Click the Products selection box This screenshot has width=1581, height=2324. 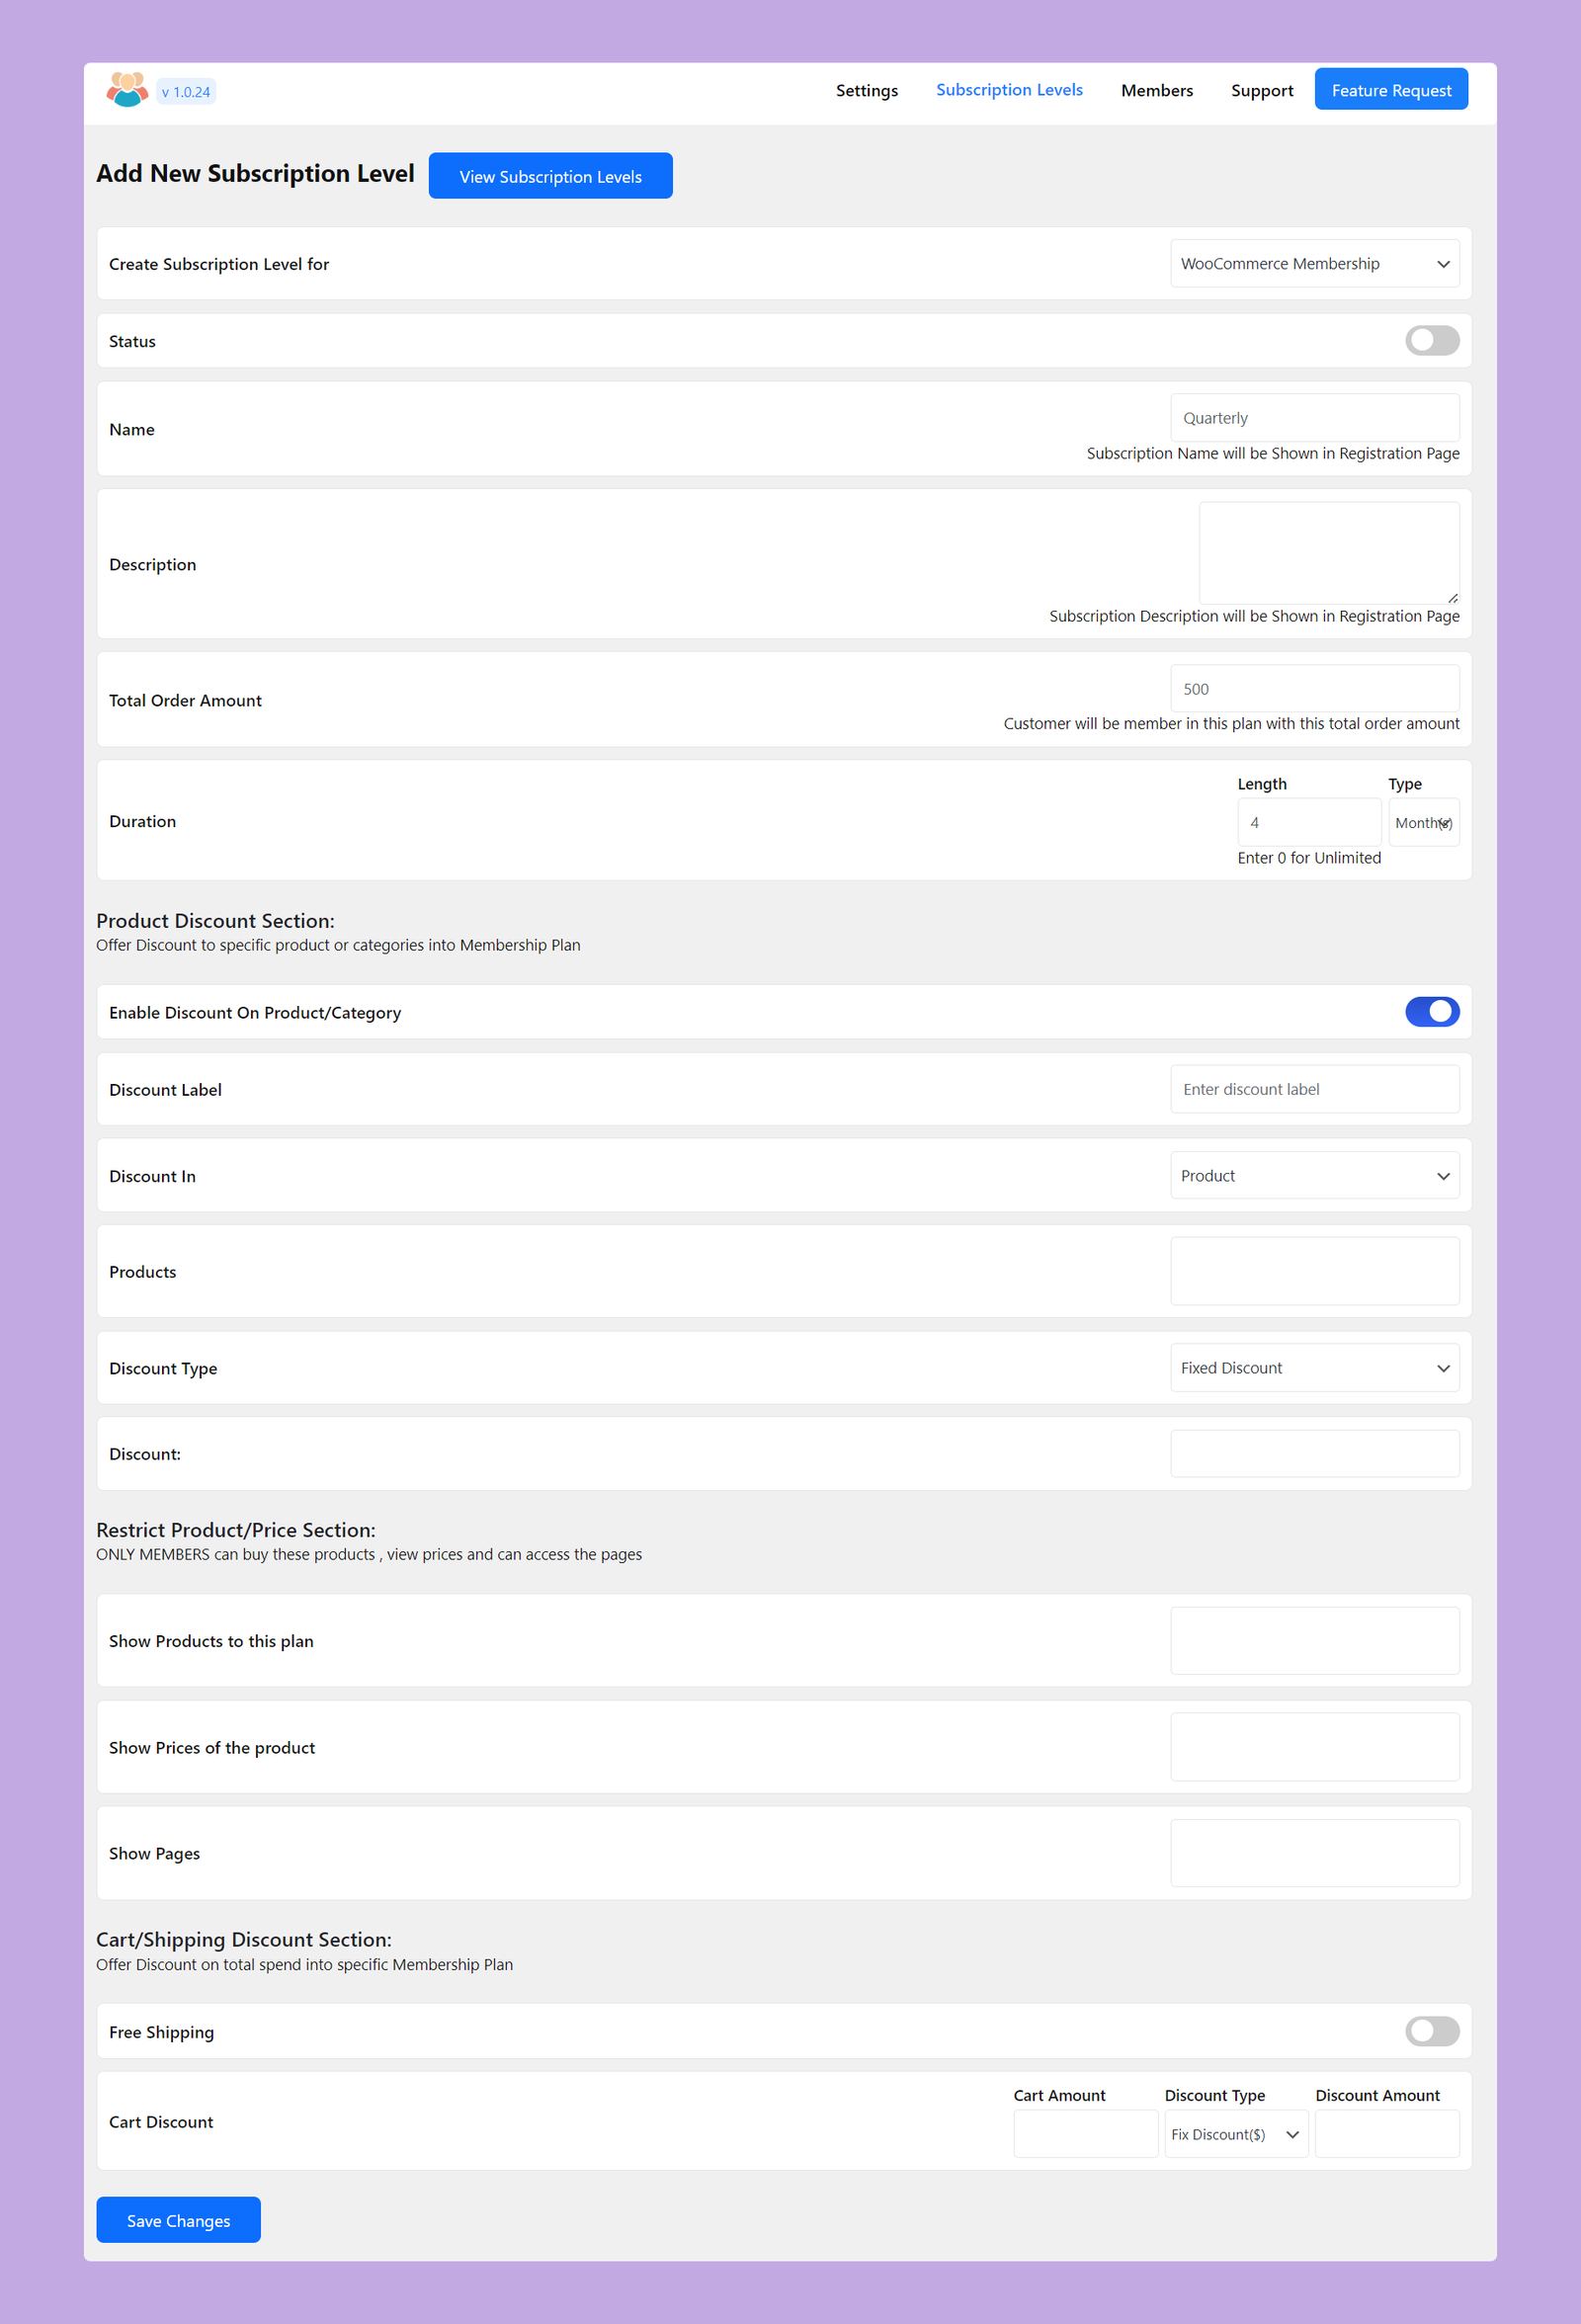click(x=1315, y=1272)
